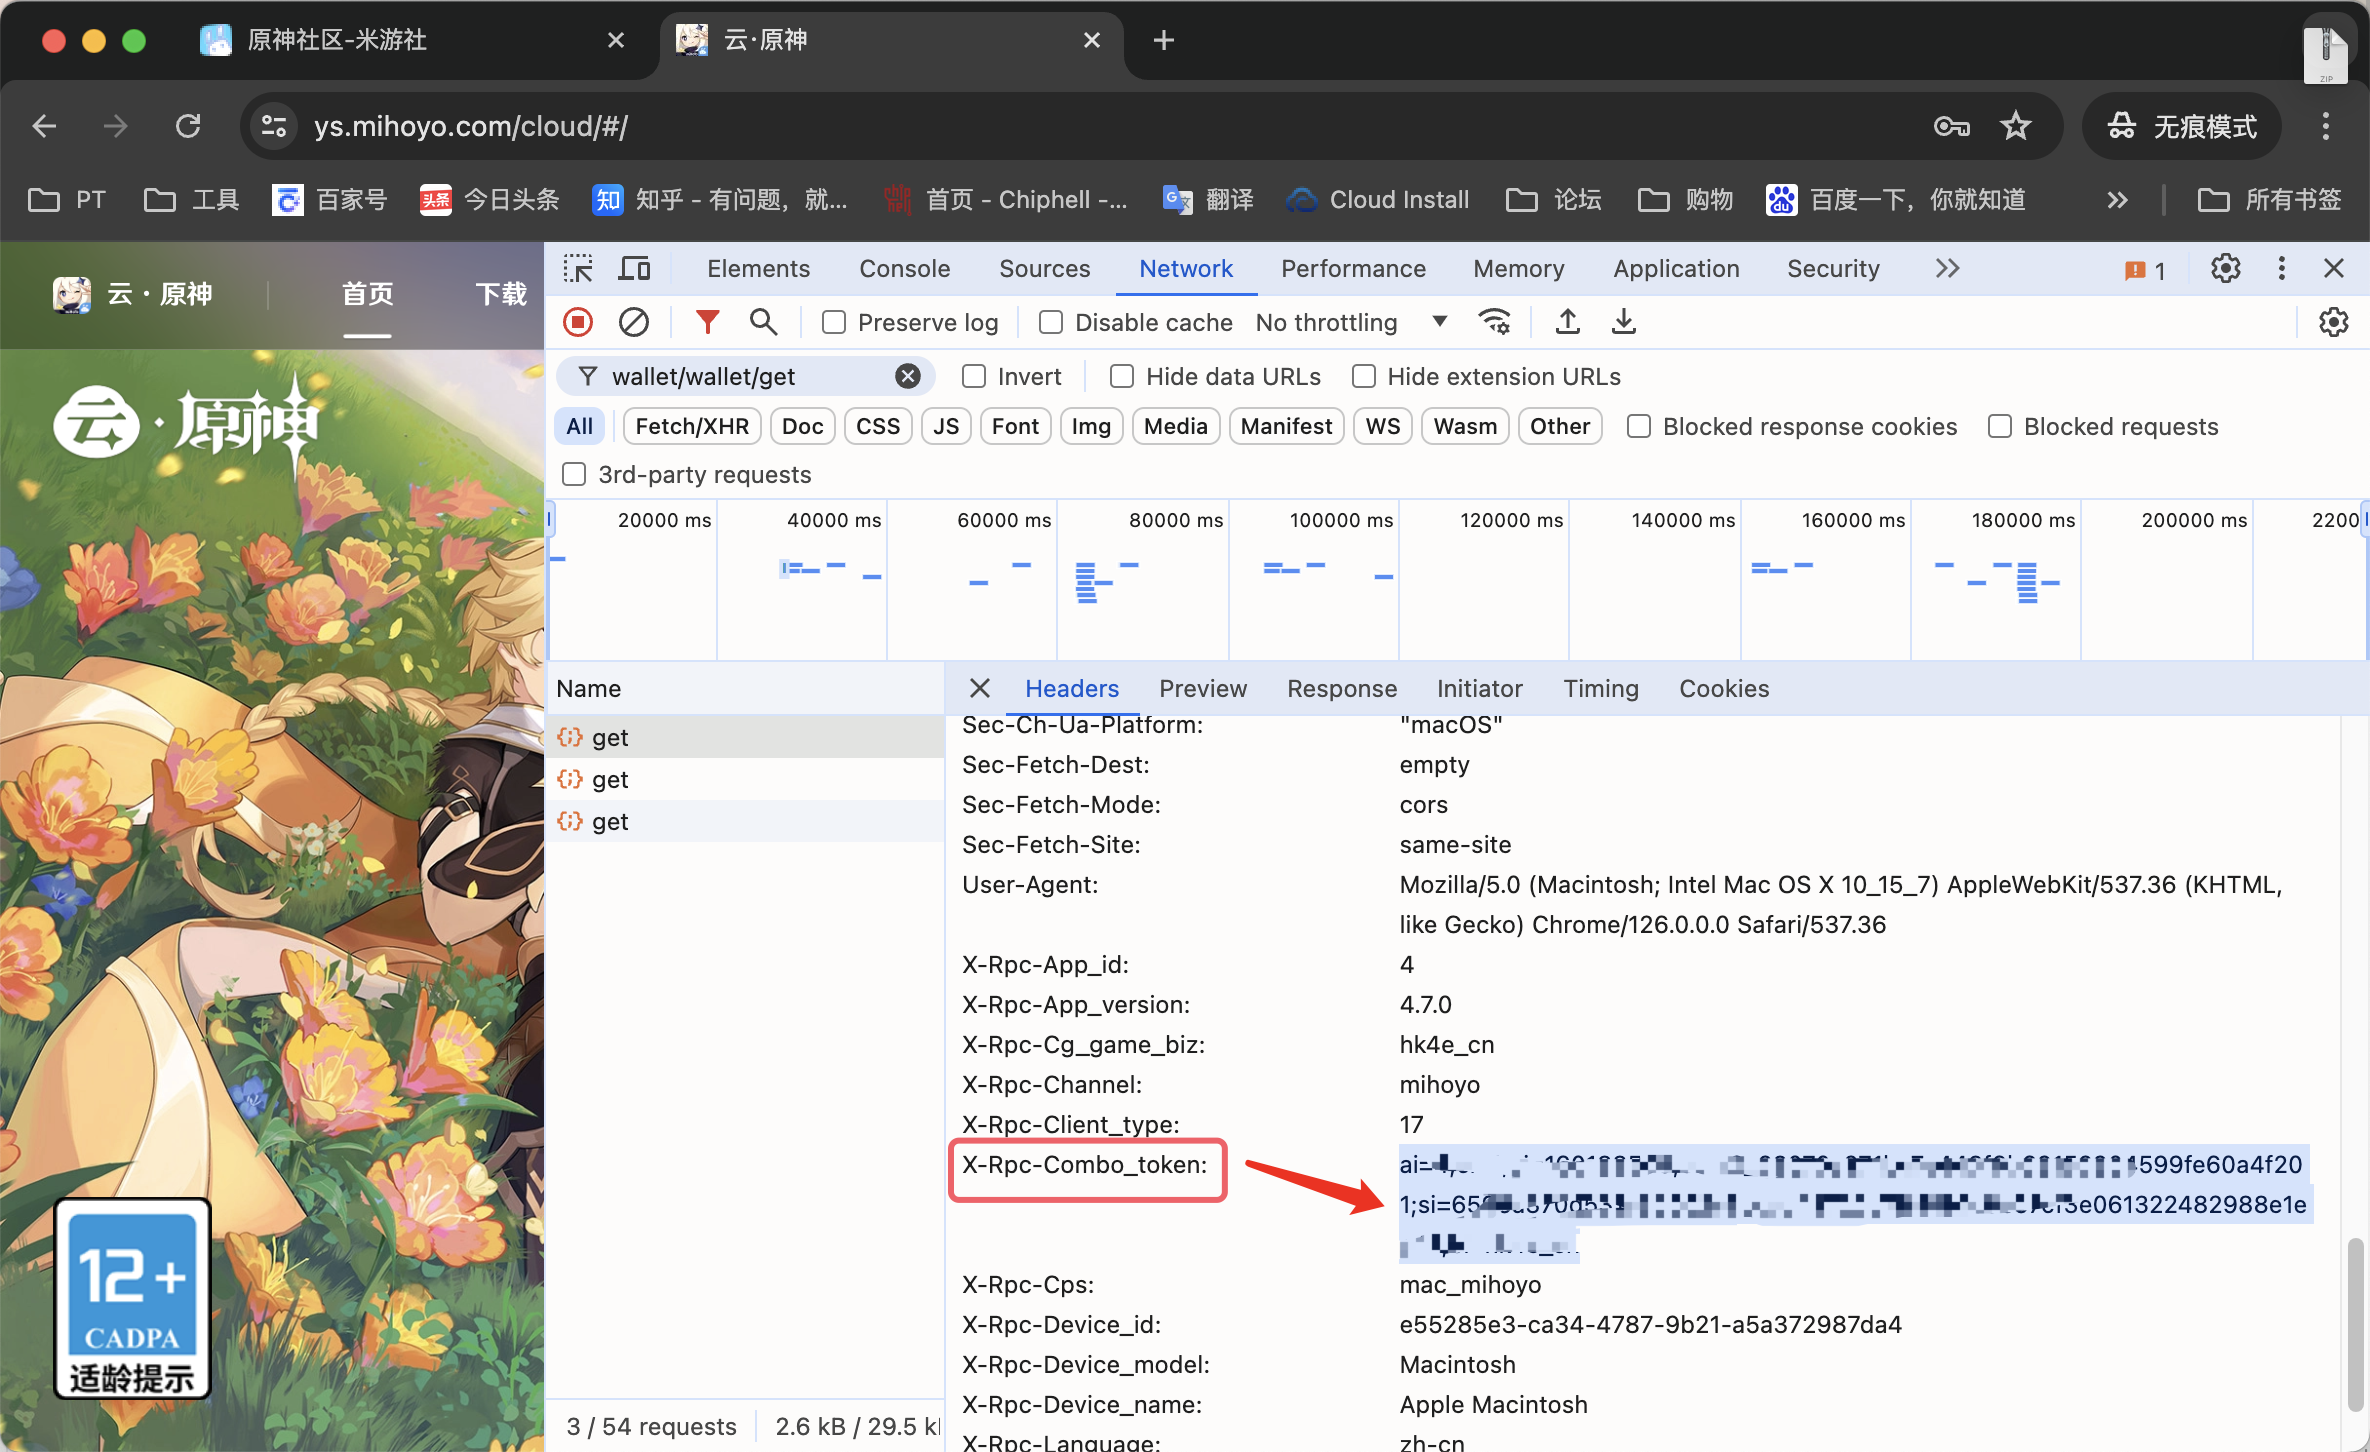Open the Preview tab of request
The image size is (2370, 1452).
(1202, 688)
